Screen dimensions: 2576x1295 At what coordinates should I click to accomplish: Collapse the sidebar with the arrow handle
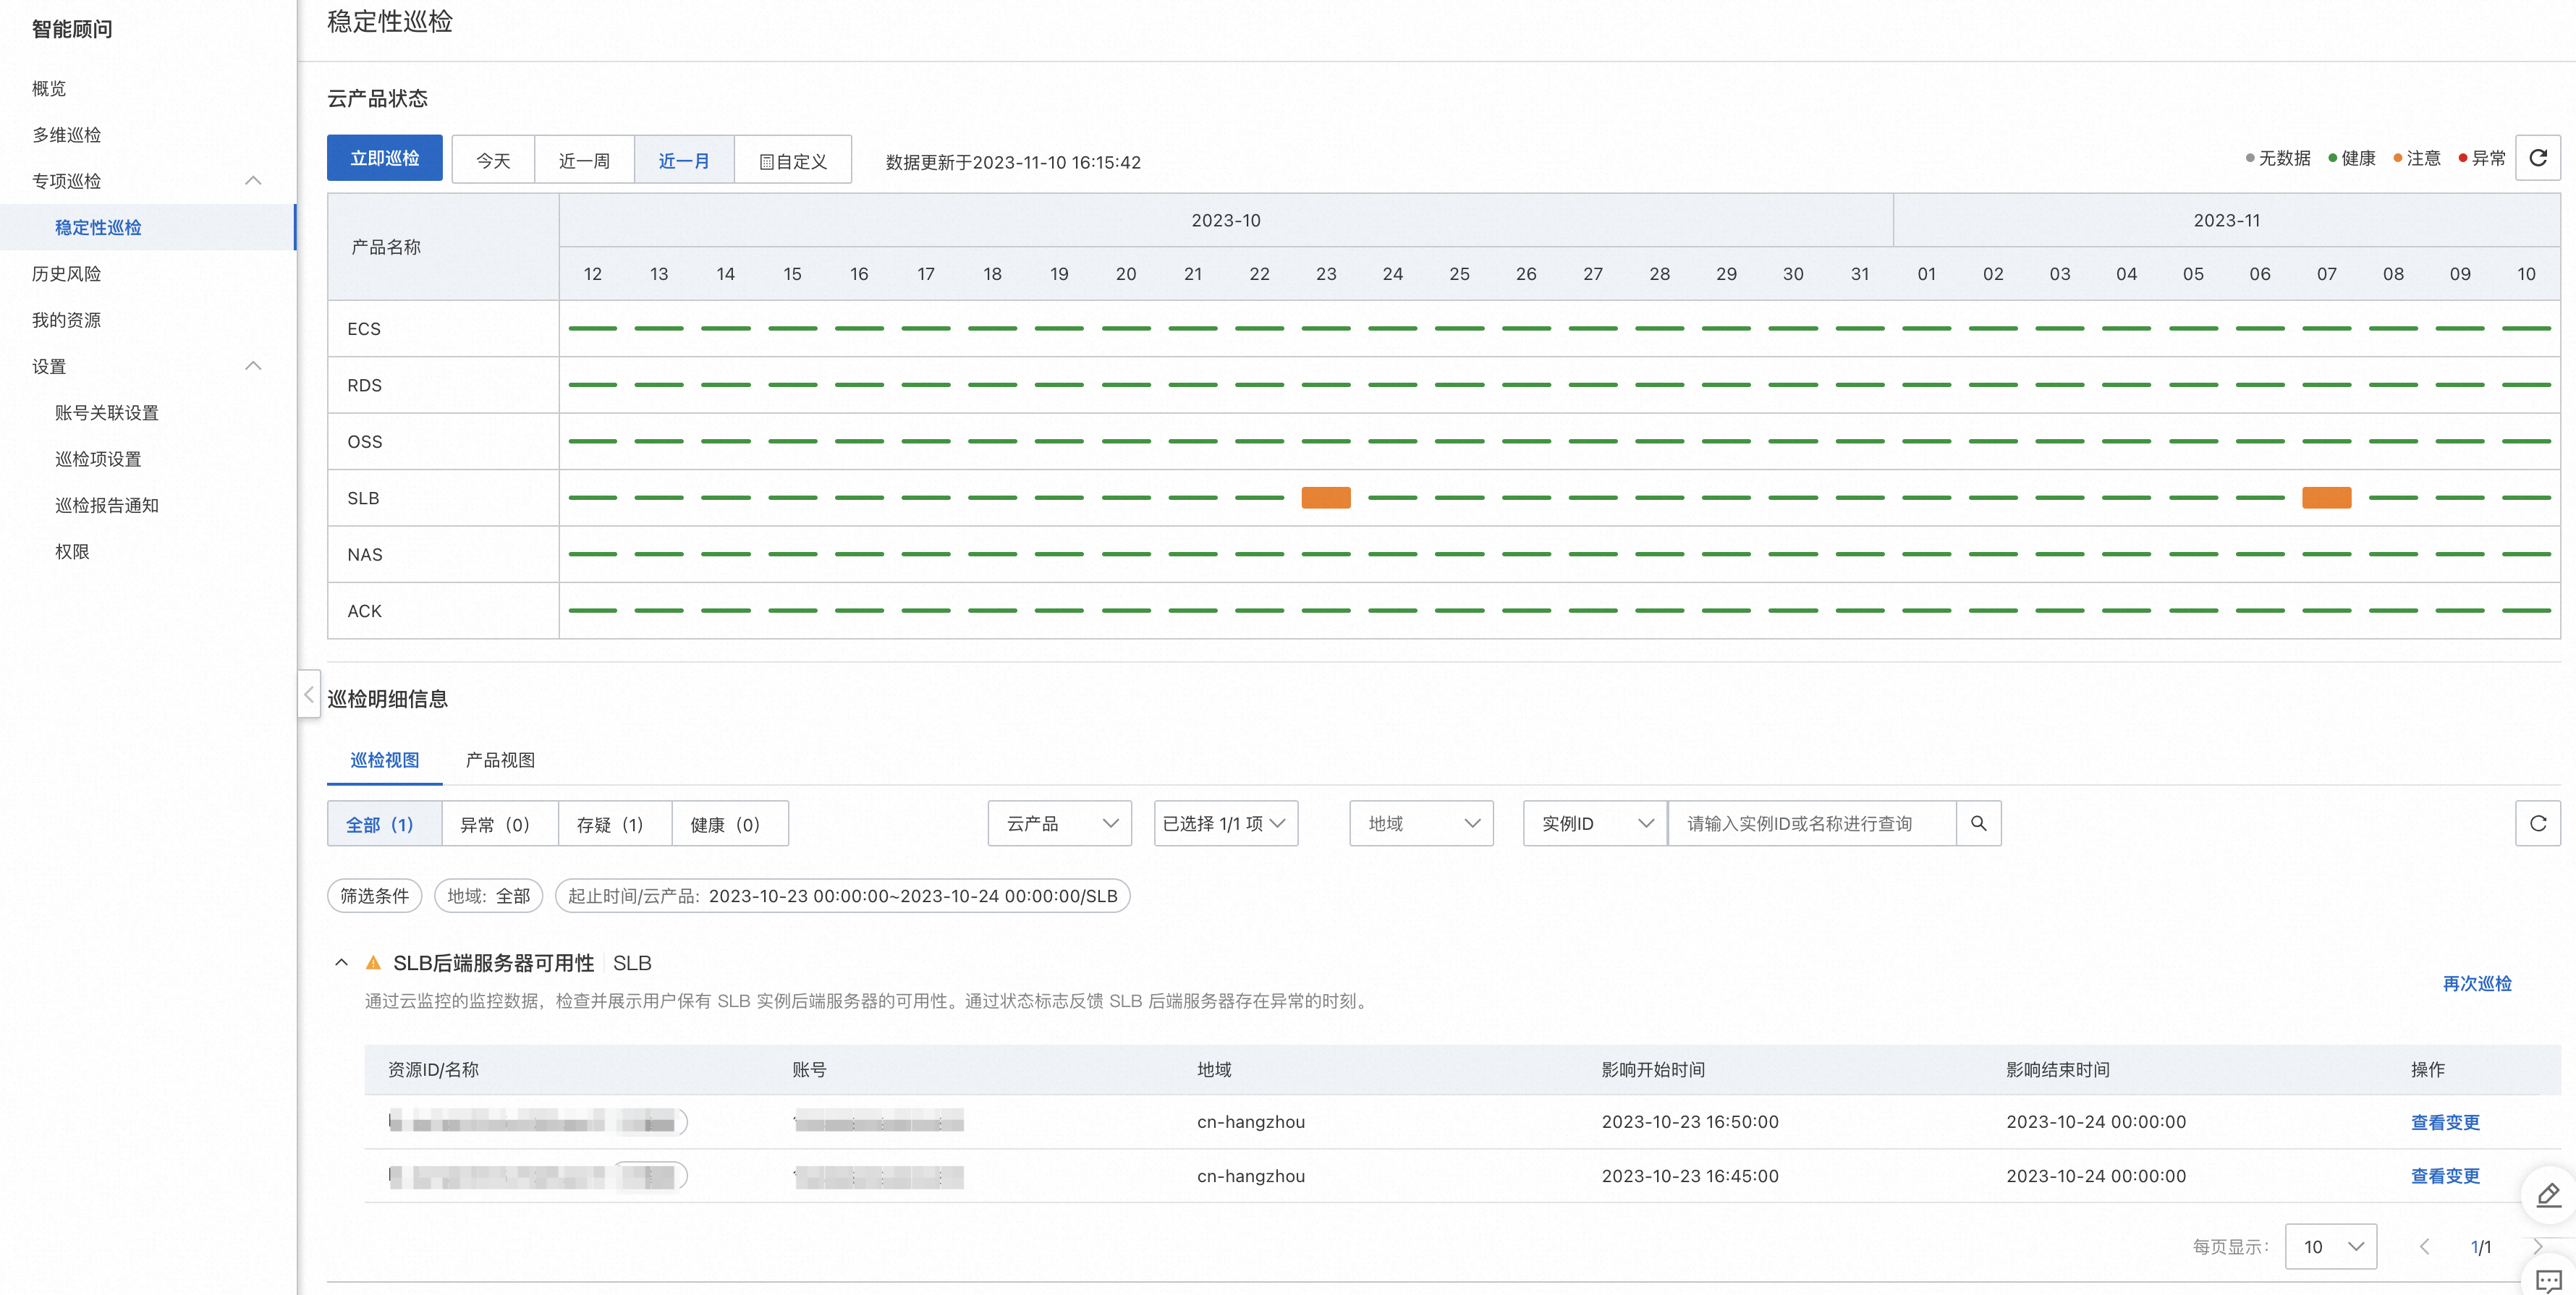309,694
